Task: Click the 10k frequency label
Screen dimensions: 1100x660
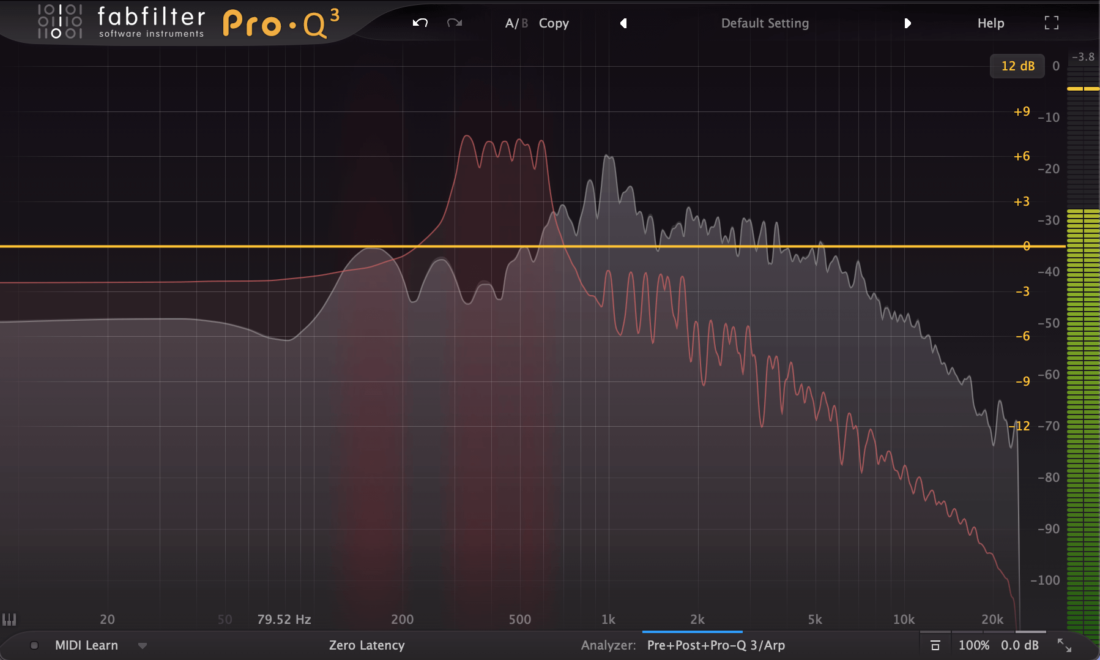Action: click(904, 619)
